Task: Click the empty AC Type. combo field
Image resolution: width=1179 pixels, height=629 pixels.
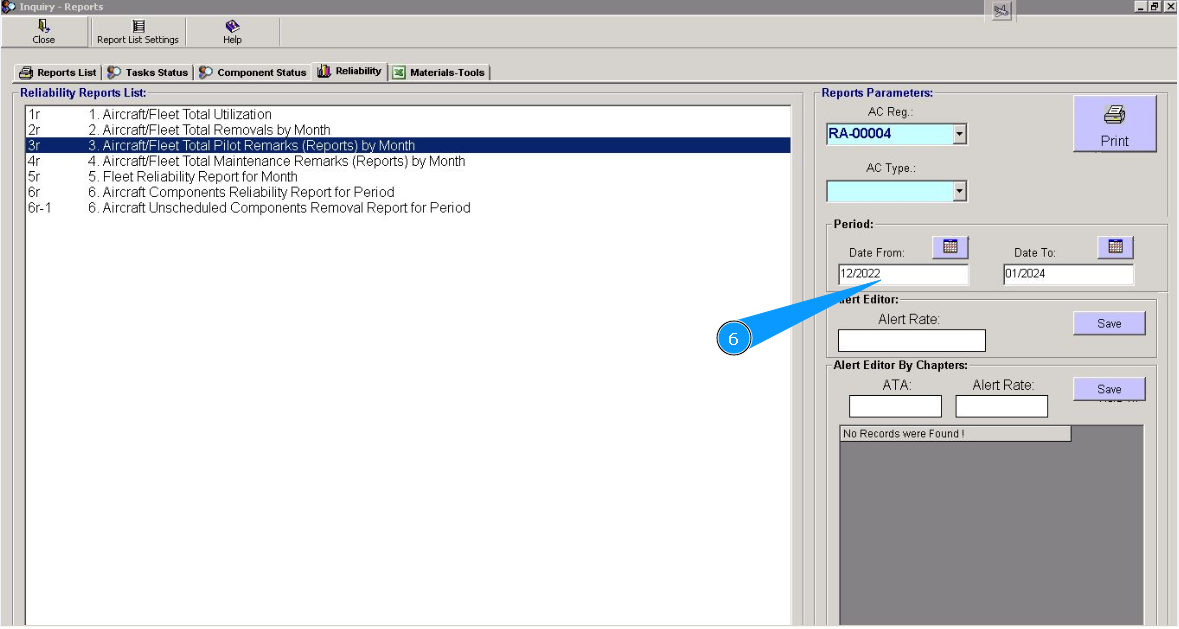Action: click(x=890, y=192)
